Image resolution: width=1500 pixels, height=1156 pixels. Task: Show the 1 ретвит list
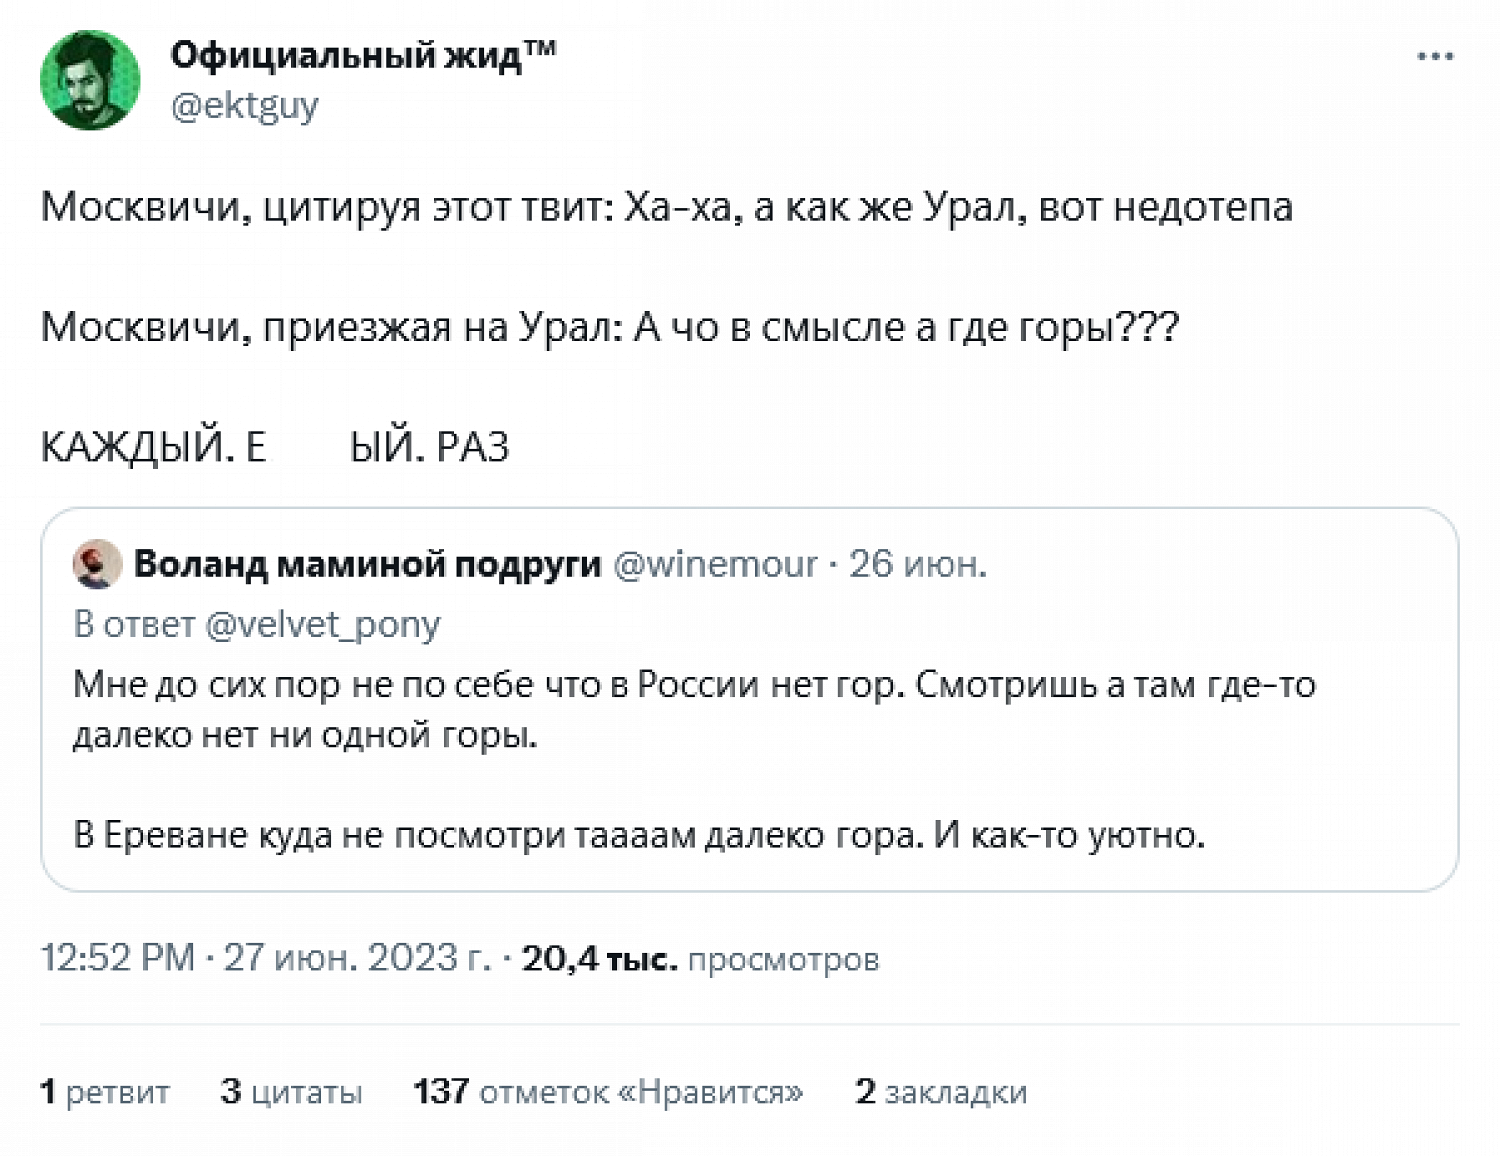pos(105,1091)
